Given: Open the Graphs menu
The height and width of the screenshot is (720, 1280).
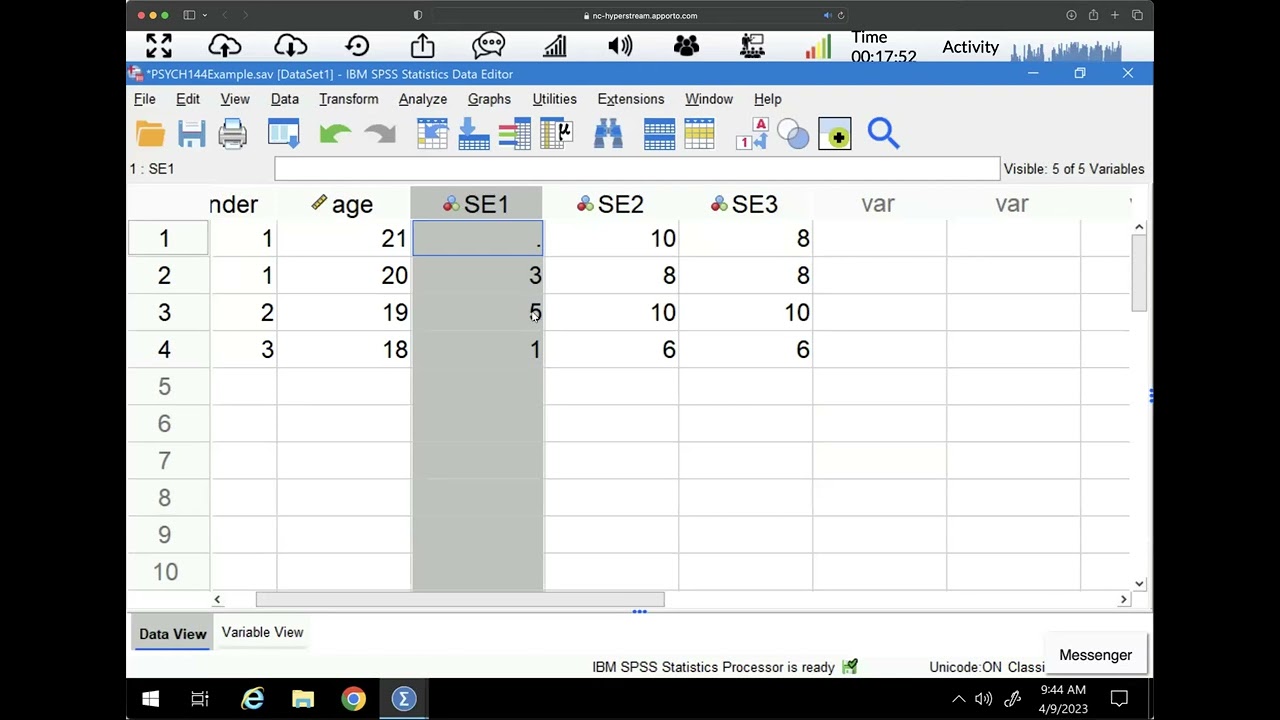Looking at the screenshot, I should 489,99.
